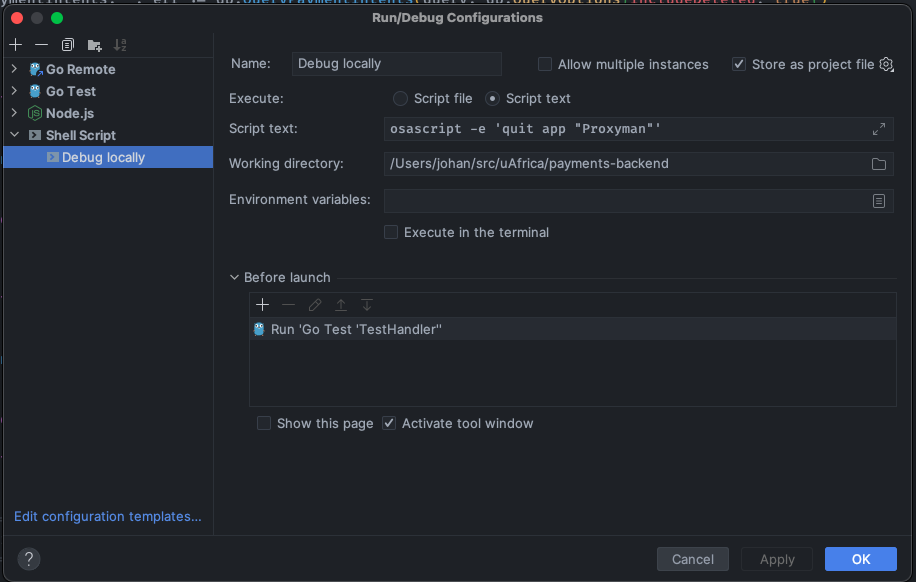This screenshot has height=582, width=916.
Task: Remove the Before launch task
Action: click(x=289, y=305)
